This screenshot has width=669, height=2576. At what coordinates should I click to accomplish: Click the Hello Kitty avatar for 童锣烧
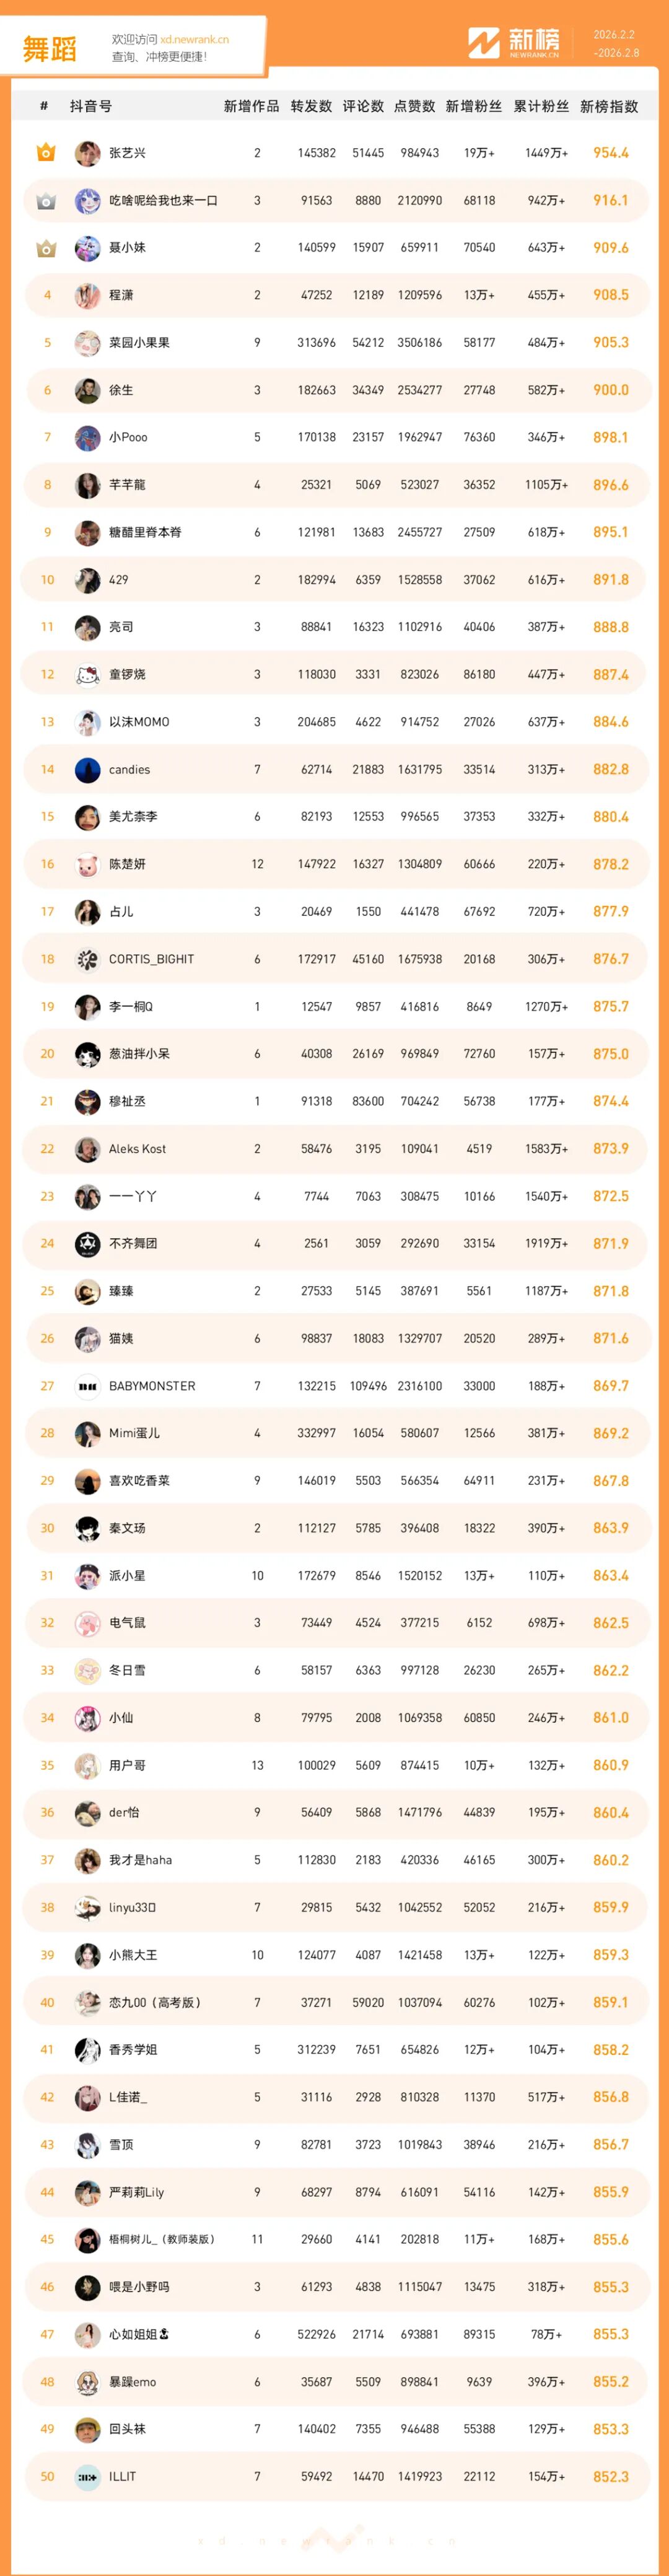[x=87, y=675]
